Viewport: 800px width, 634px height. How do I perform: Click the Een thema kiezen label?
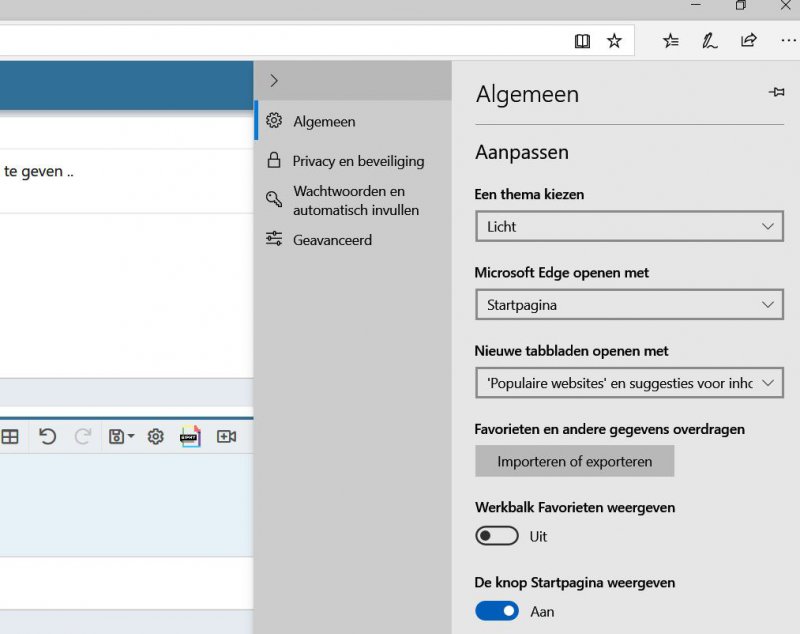pyautogui.click(x=529, y=194)
